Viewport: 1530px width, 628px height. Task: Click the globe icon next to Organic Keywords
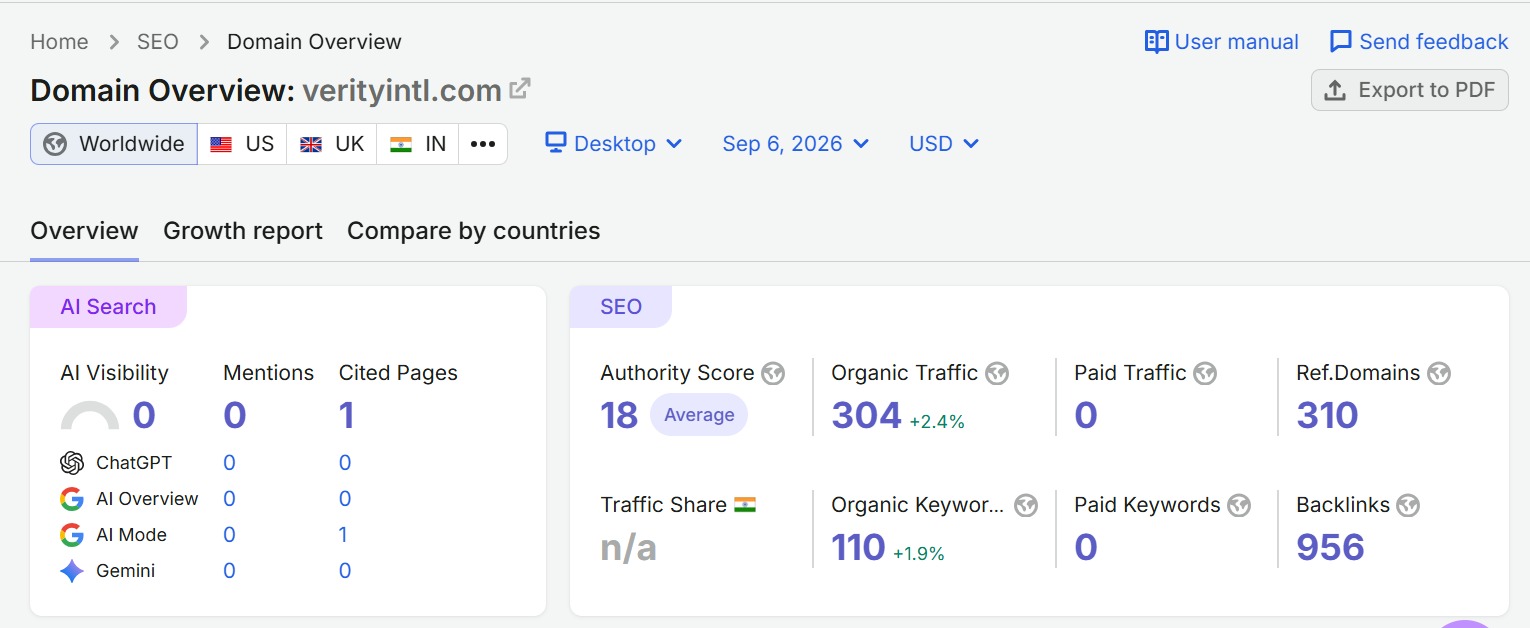click(x=1026, y=506)
